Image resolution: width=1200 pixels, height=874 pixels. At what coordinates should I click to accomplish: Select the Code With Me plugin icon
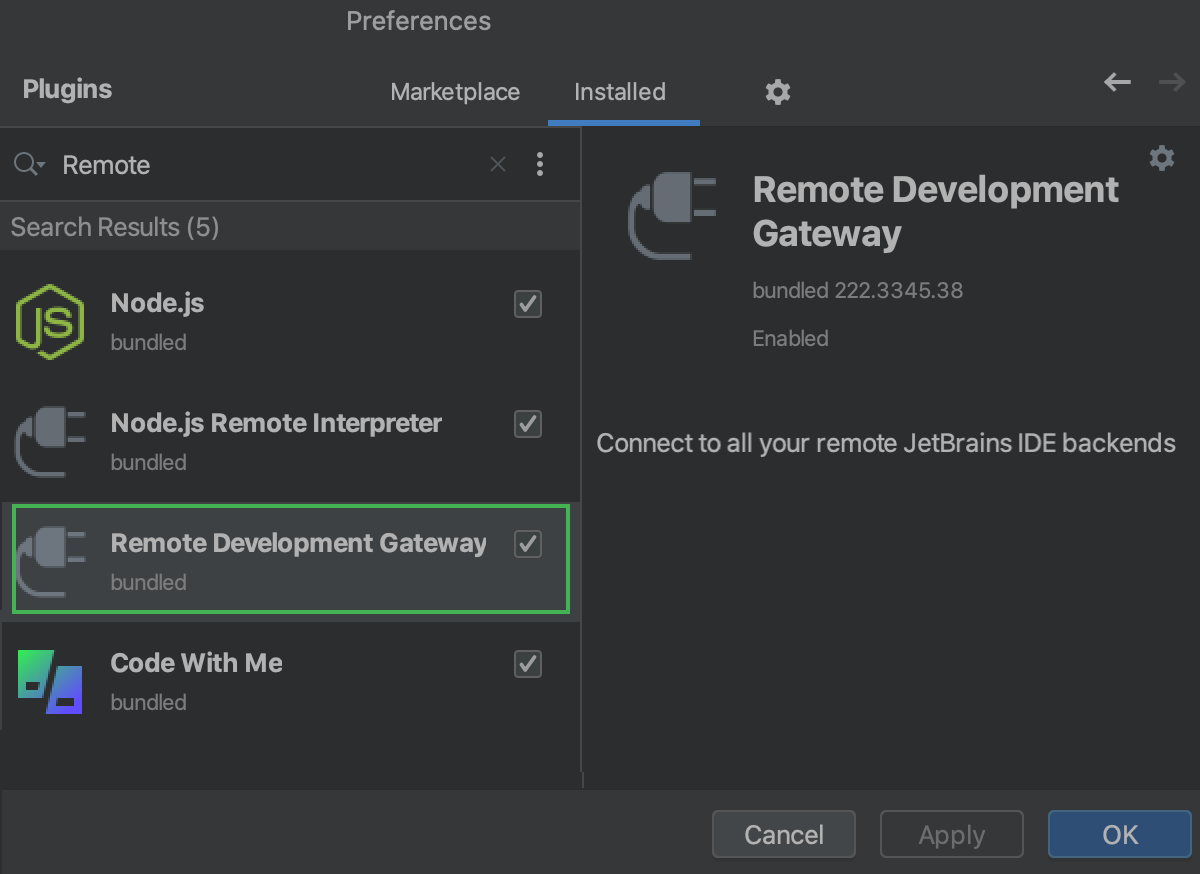[50, 680]
